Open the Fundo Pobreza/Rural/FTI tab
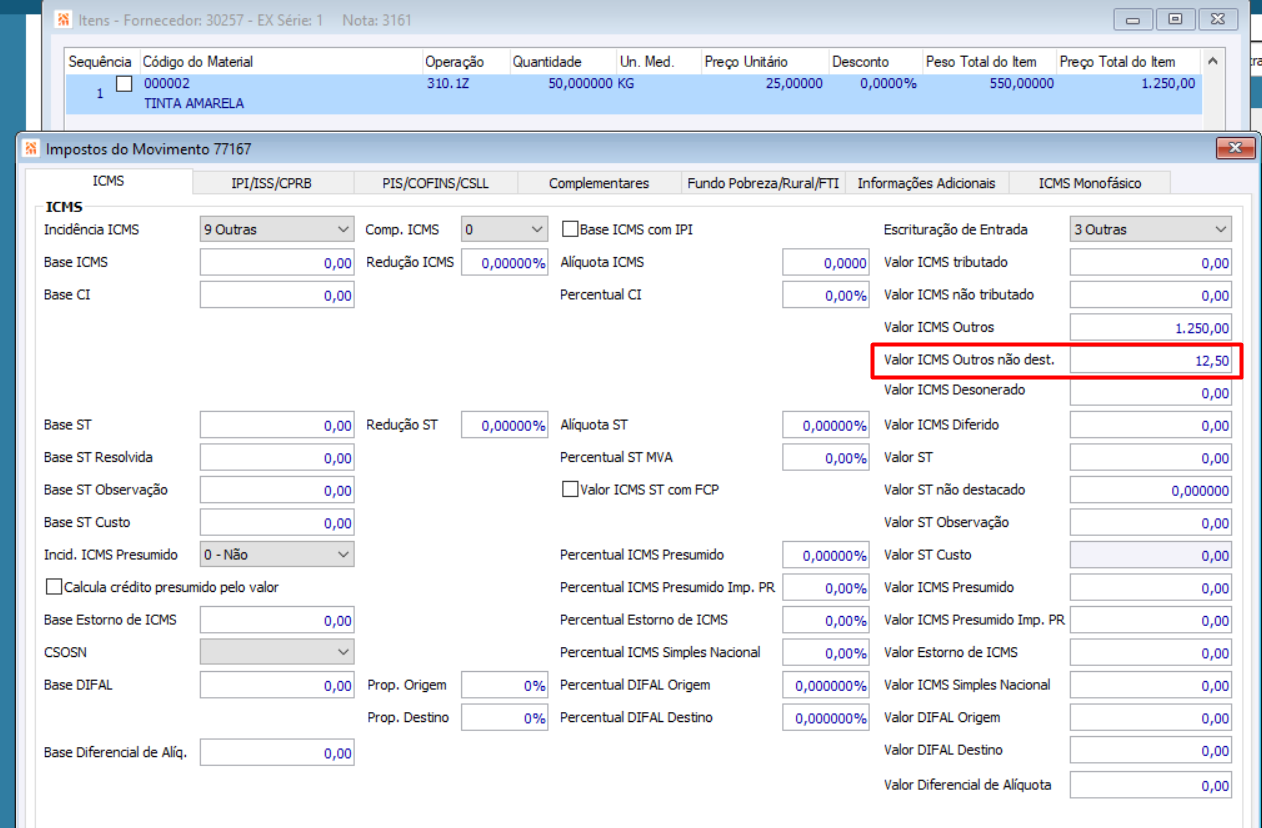 pos(763,183)
